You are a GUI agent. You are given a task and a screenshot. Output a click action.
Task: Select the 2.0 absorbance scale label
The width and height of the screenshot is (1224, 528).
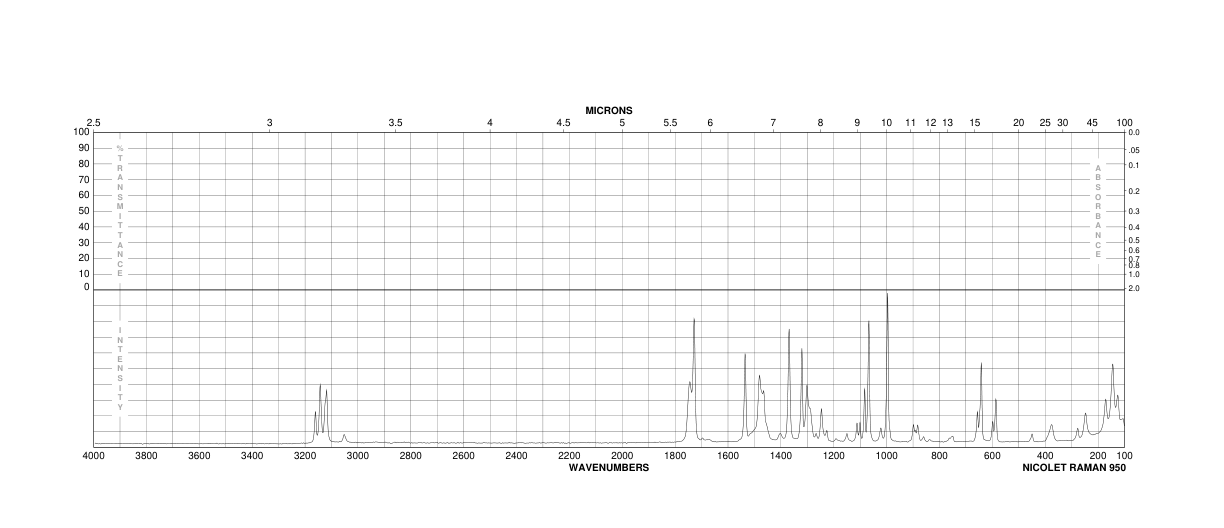pyautogui.click(x=1134, y=288)
